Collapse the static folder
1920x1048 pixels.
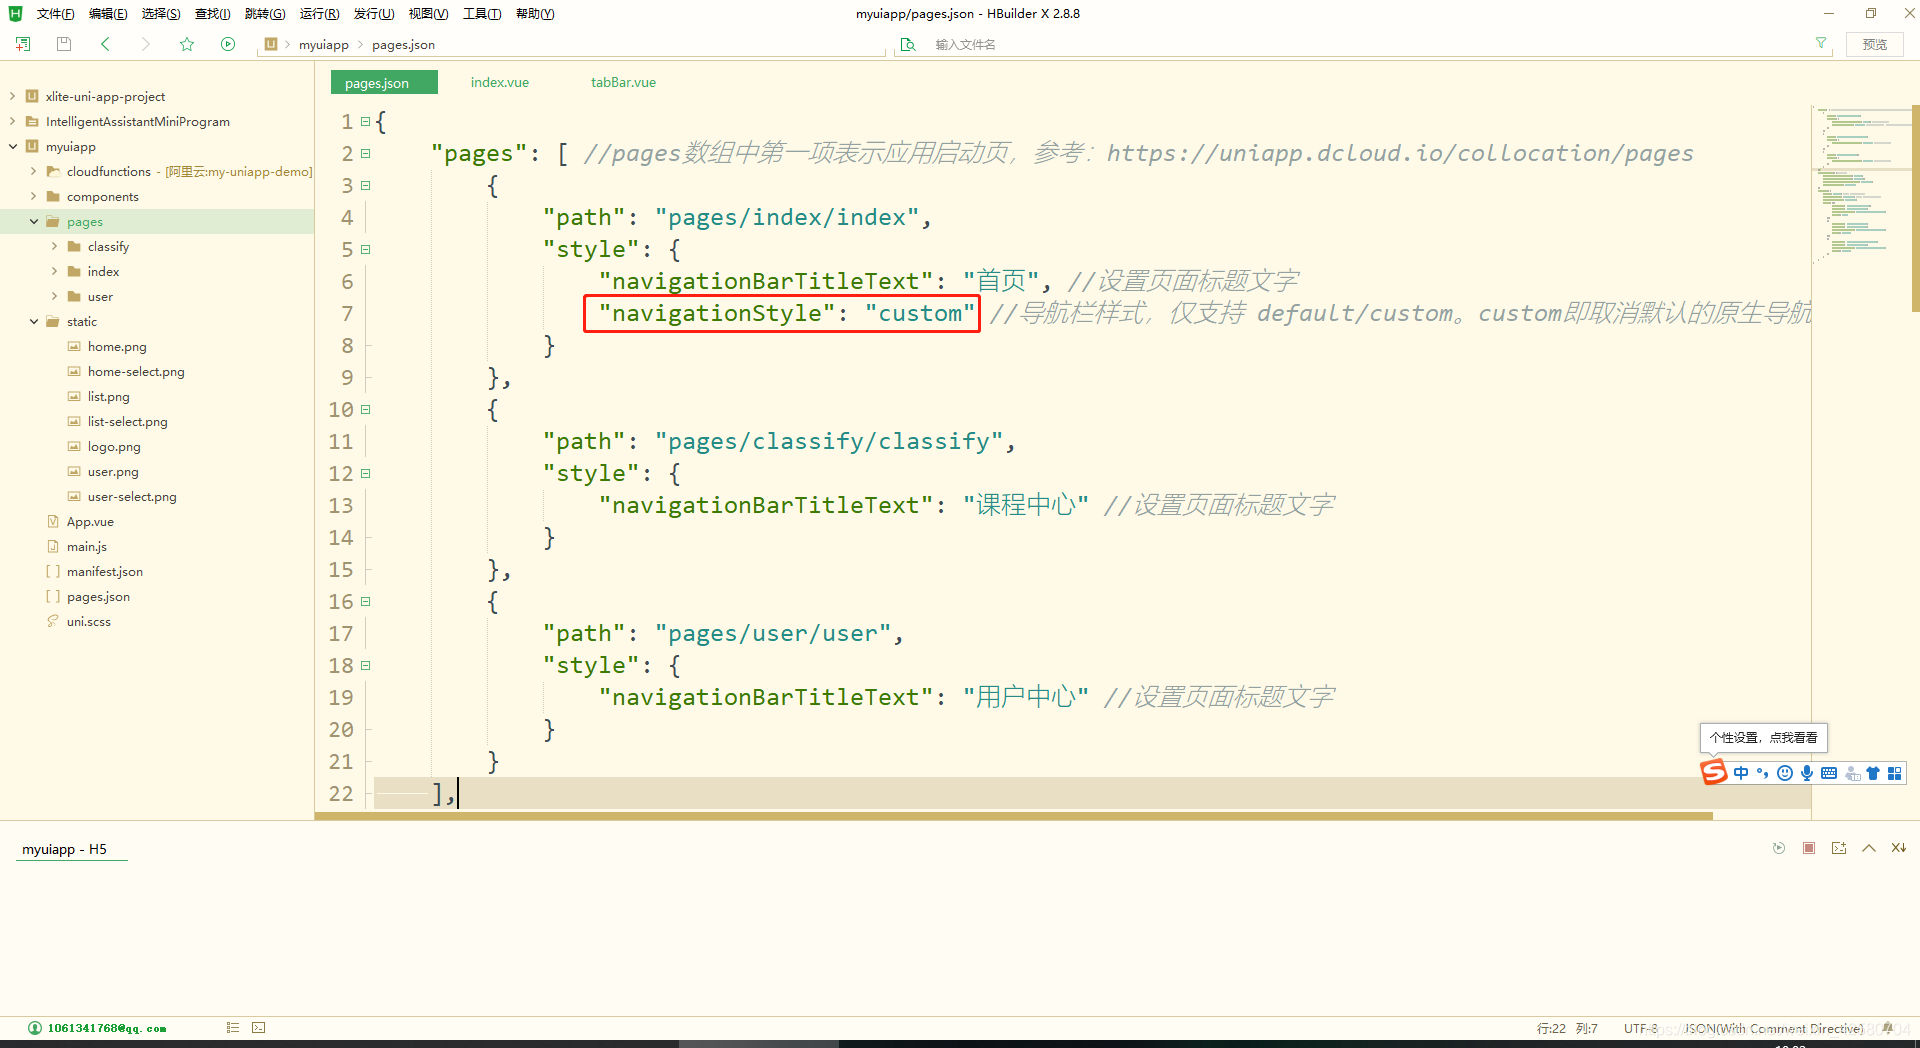34,321
